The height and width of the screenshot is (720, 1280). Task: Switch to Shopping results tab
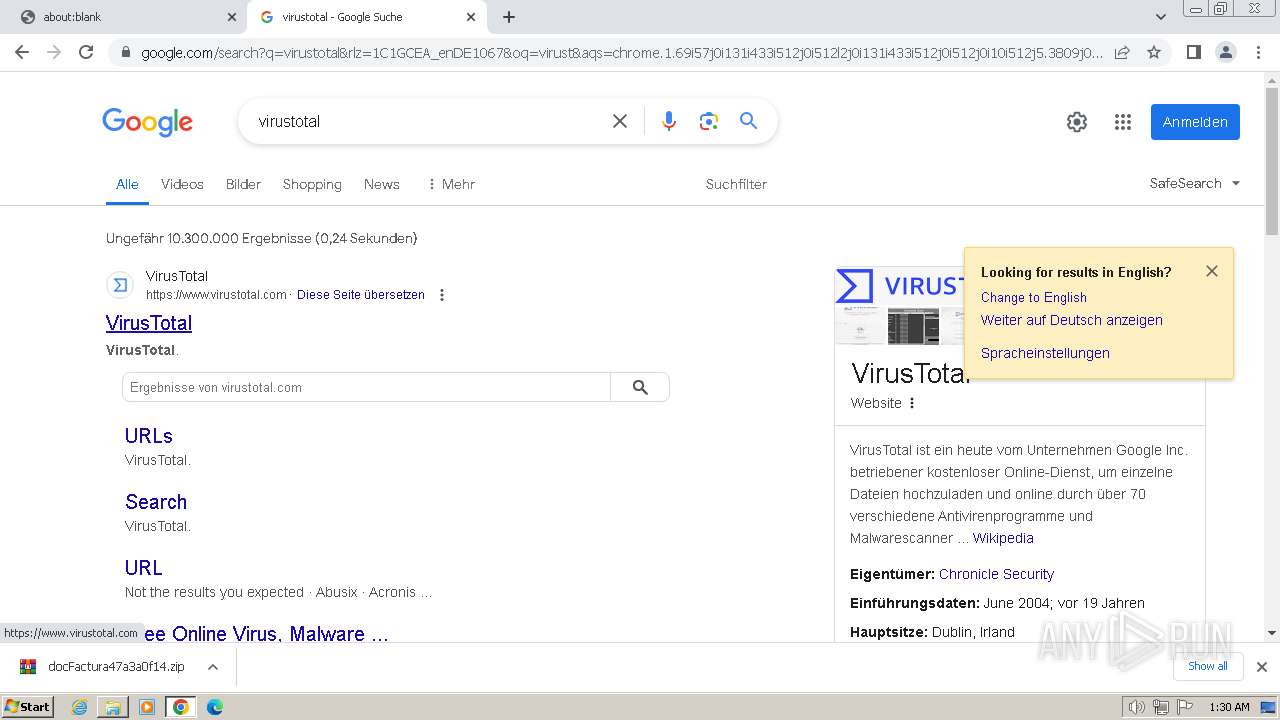click(312, 184)
